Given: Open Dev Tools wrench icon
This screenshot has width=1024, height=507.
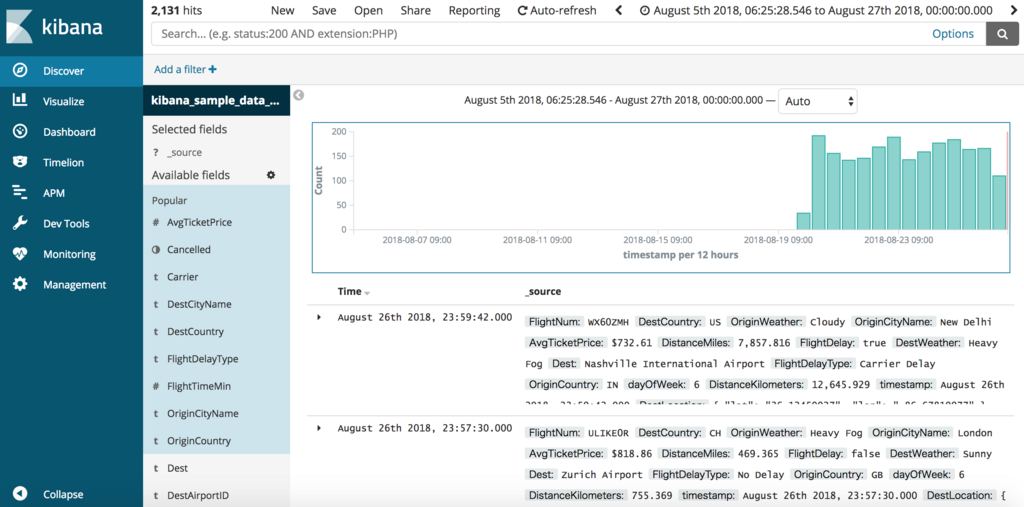Looking at the screenshot, I should pyautogui.click(x=20, y=223).
